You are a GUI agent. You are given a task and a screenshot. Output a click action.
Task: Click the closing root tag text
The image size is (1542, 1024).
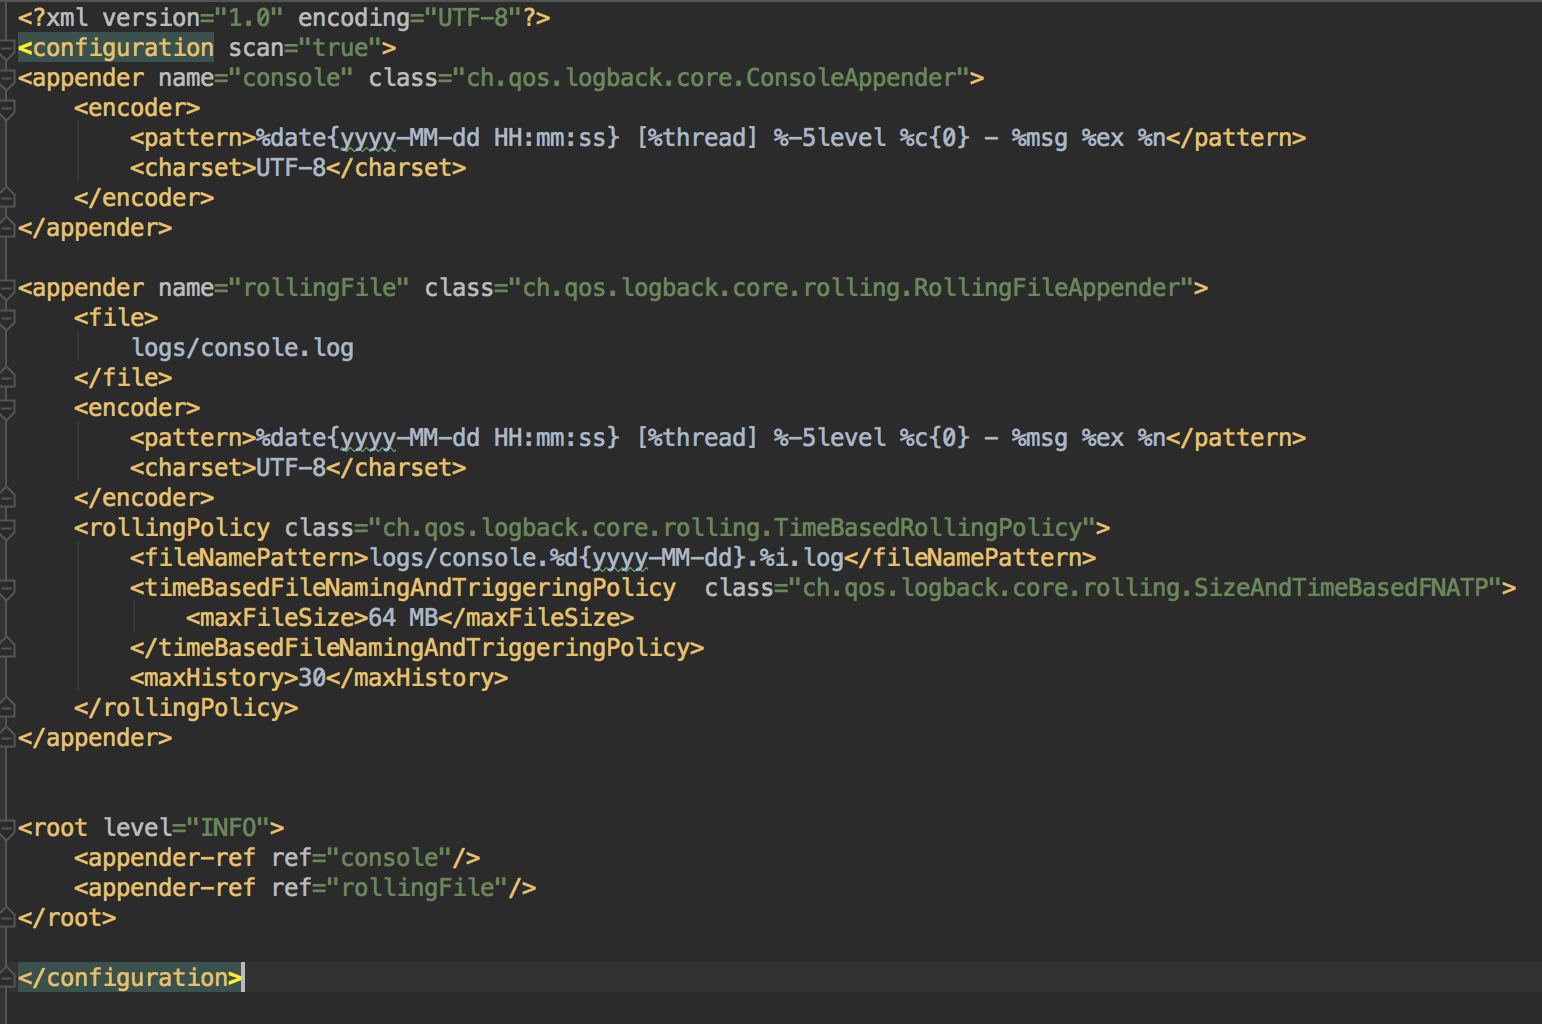(x=67, y=918)
